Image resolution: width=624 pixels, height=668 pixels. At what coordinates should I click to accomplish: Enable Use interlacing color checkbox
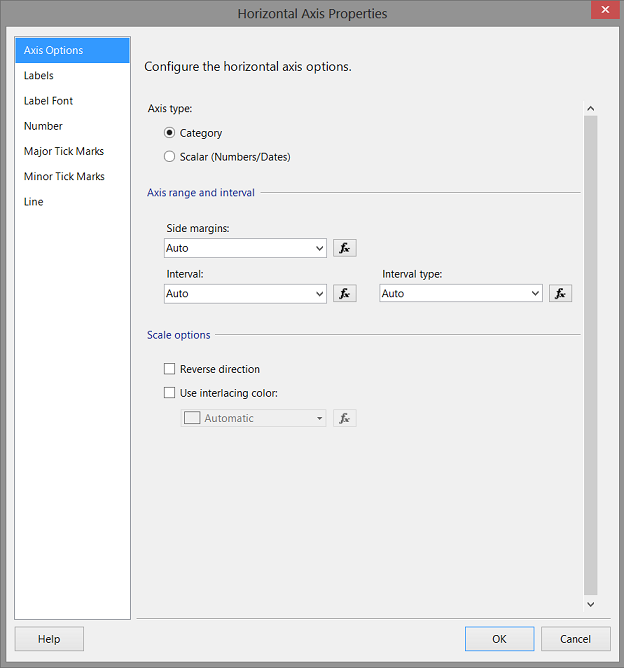tap(169, 393)
